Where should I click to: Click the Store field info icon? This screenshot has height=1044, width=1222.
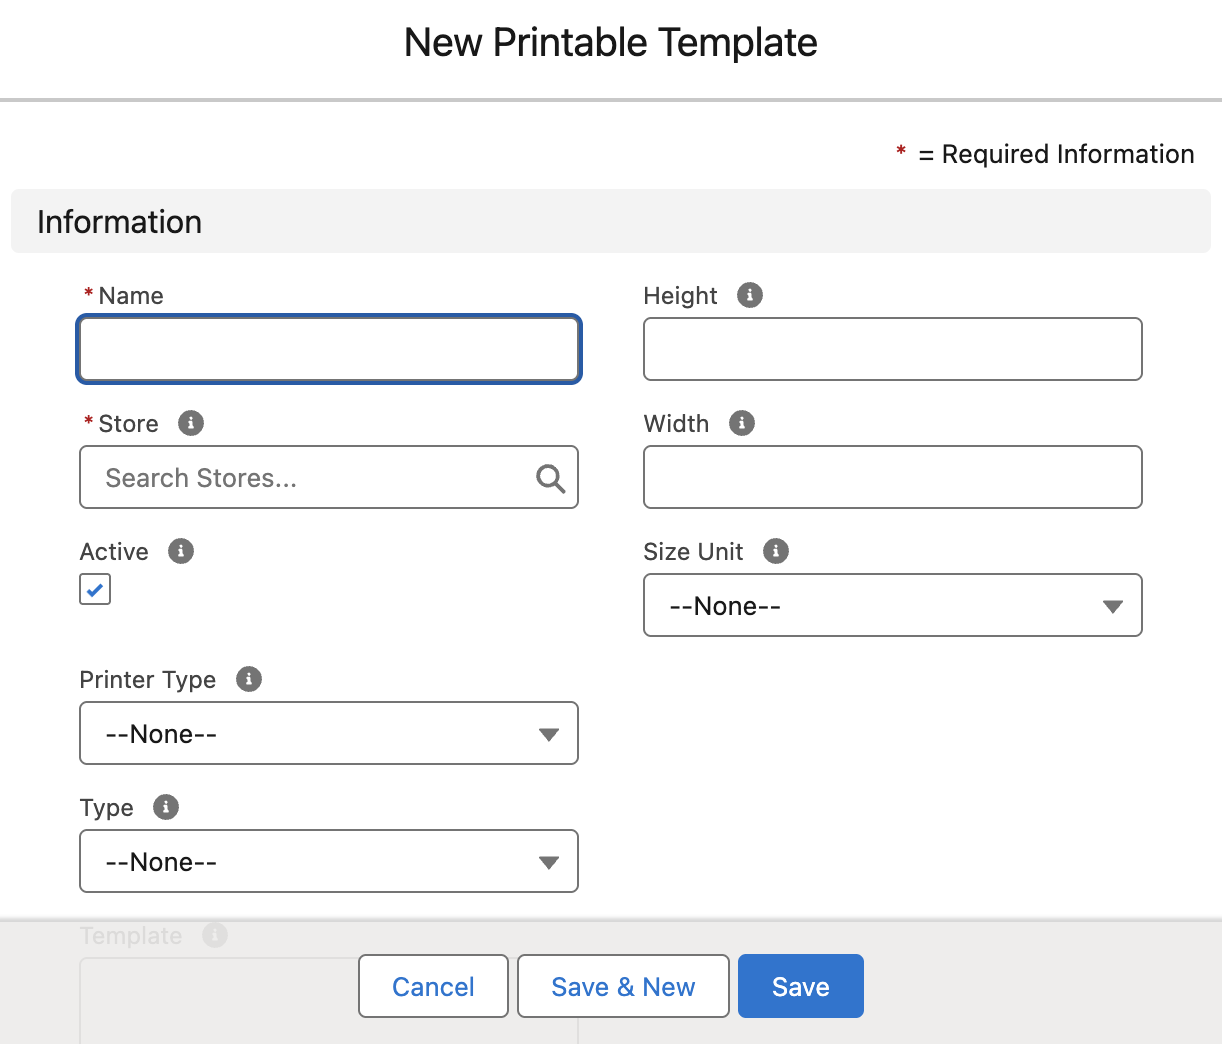click(x=191, y=423)
